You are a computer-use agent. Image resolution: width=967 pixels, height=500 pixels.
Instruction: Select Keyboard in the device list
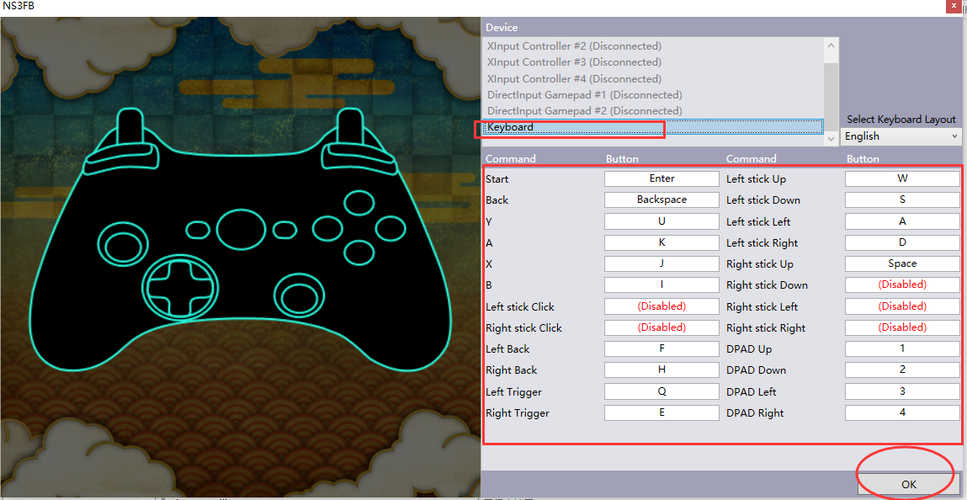pyautogui.click(x=654, y=127)
